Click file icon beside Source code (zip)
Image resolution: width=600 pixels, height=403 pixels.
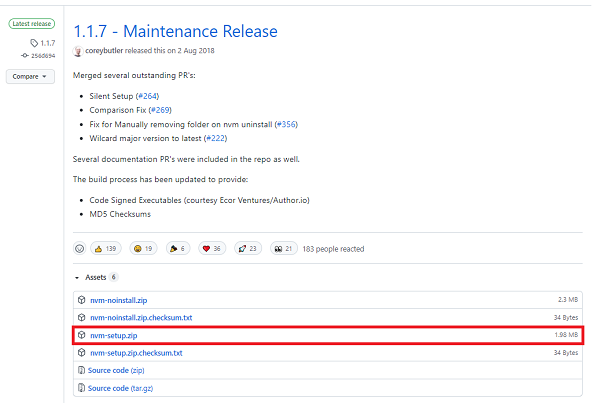coord(81,371)
